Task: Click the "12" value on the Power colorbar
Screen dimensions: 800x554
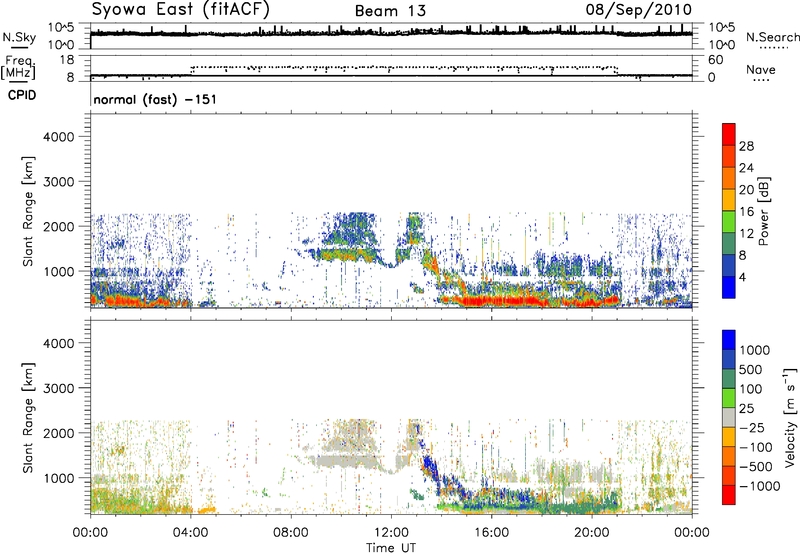Action: click(x=746, y=234)
